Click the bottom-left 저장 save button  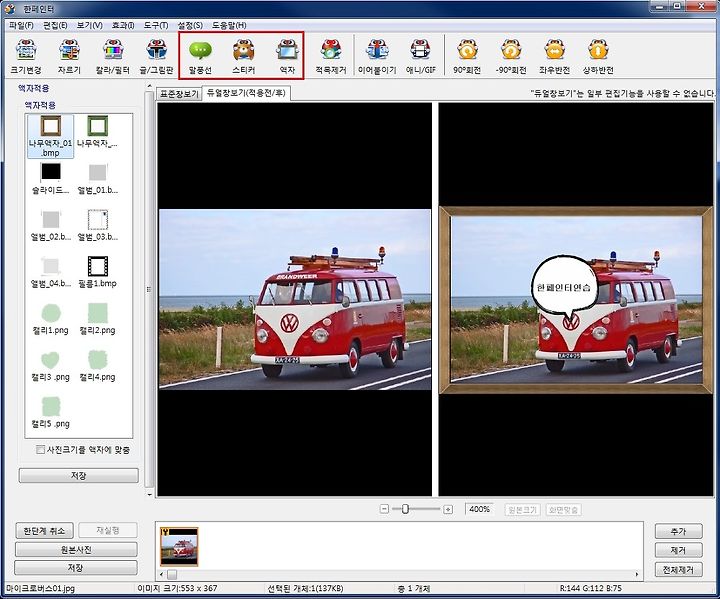(76, 568)
